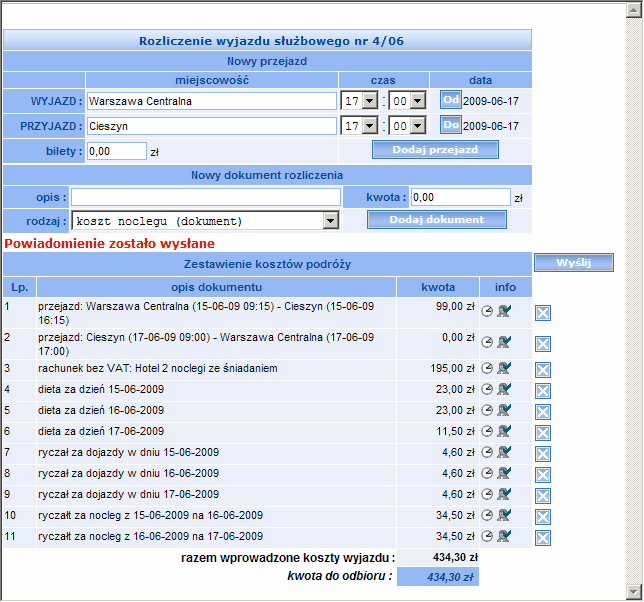Open clock icon for Hotel 2 noclegi row
Image resolution: width=644 pixels, height=602 pixels.
[487, 368]
